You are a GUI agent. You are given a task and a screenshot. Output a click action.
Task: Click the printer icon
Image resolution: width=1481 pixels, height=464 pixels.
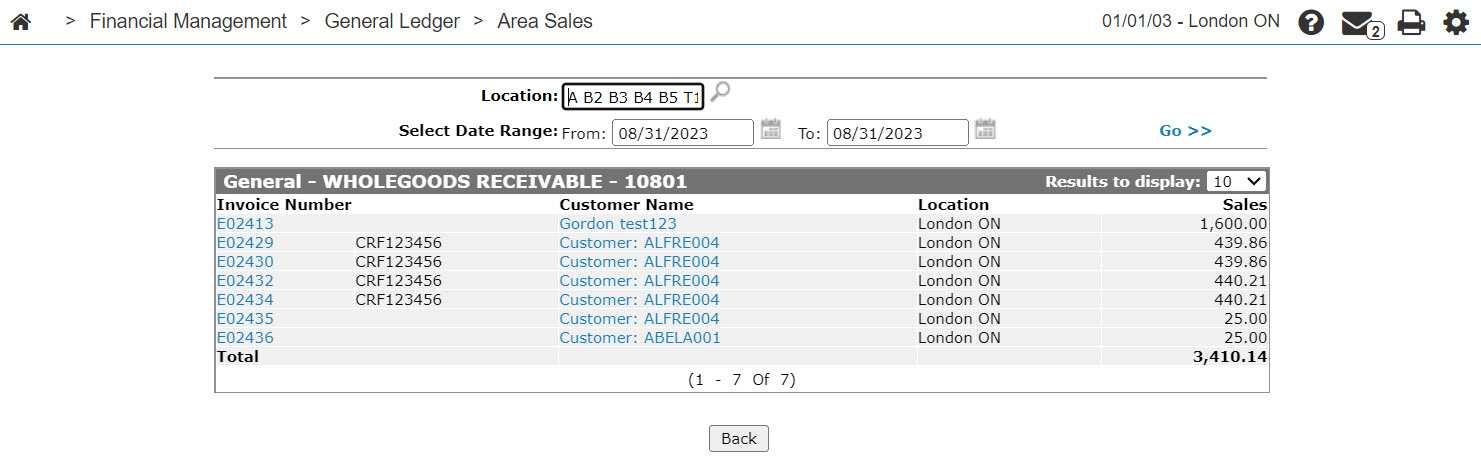coord(1411,22)
